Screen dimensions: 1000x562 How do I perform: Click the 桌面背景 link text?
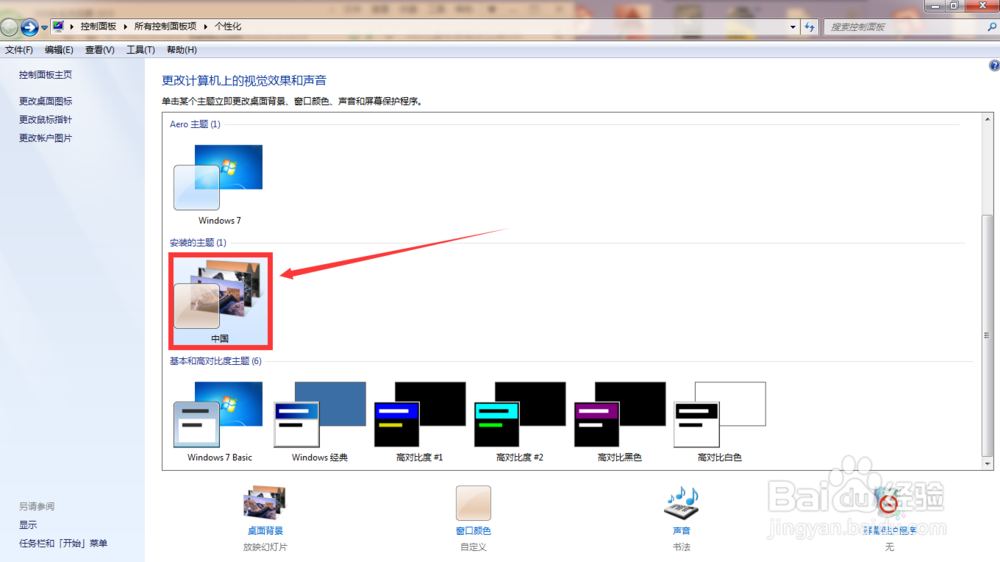265,531
